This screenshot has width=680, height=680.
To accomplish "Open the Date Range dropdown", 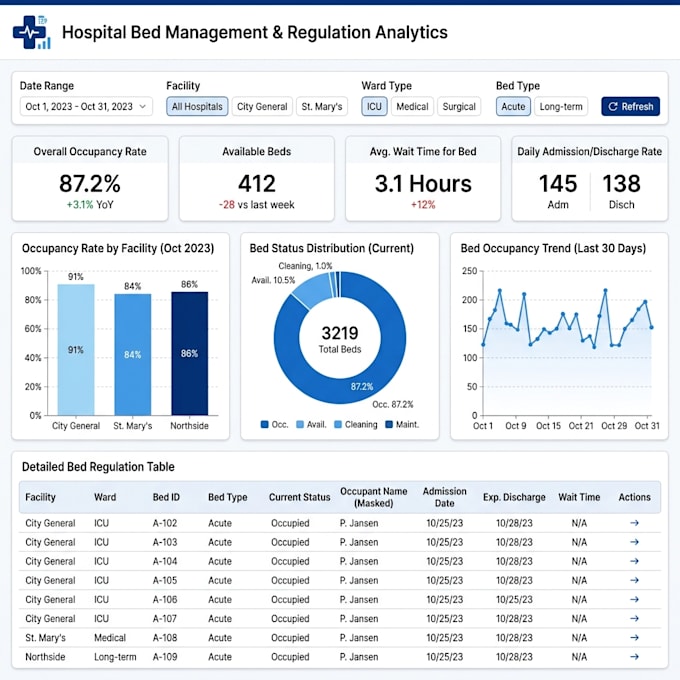I will click(x=86, y=106).
